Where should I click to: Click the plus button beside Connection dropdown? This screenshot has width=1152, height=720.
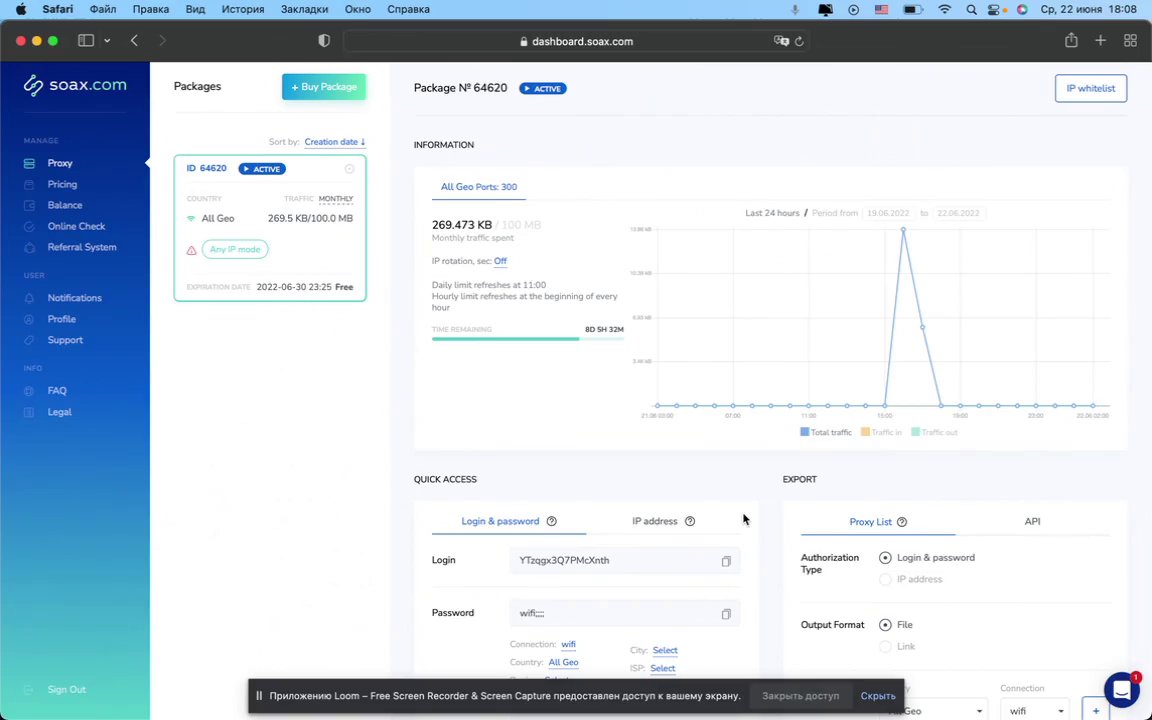[x=1095, y=710]
